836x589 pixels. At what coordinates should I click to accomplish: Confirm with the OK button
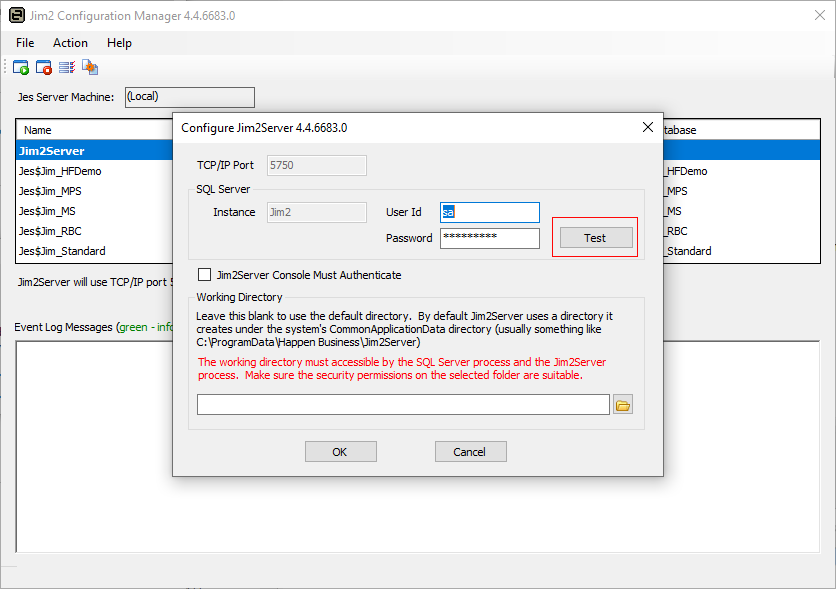coord(341,451)
